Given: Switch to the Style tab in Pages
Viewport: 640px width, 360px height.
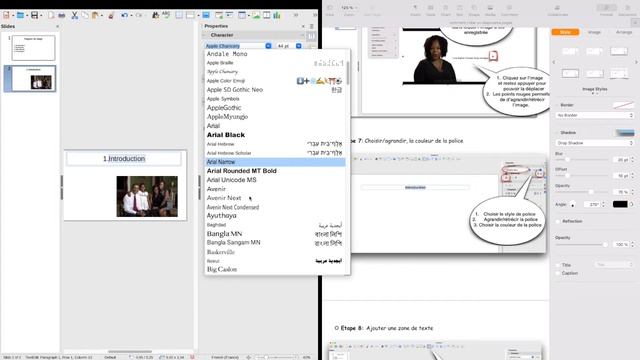Looking at the screenshot, I should coord(565,32).
